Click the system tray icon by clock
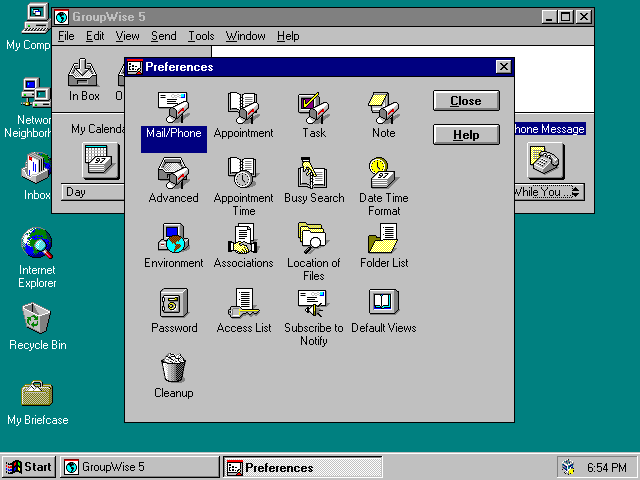The image size is (640, 480). pyautogui.click(x=568, y=467)
